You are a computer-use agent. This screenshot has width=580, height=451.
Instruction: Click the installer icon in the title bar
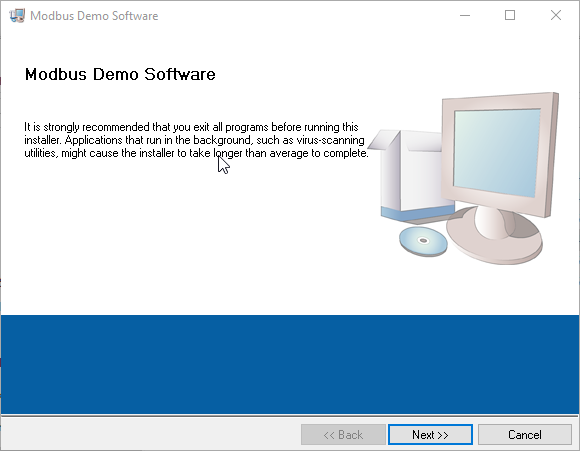click(17, 16)
